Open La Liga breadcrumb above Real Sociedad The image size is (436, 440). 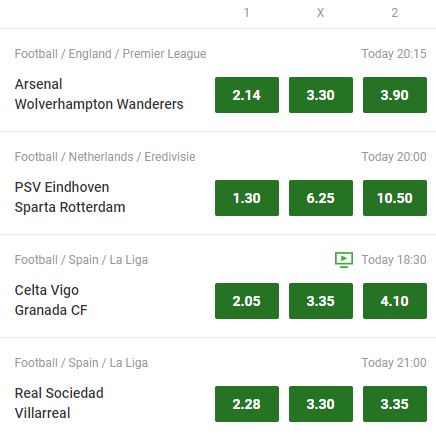pos(81,363)
